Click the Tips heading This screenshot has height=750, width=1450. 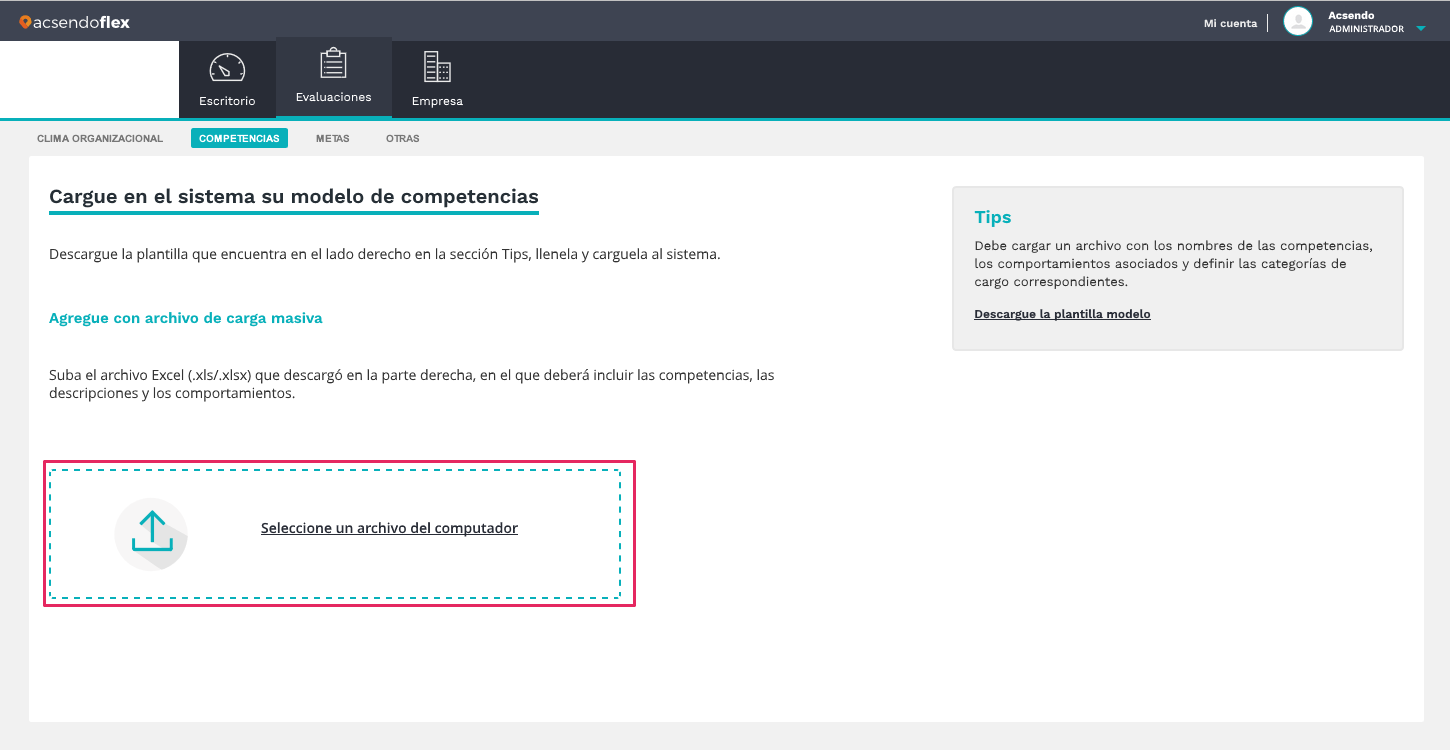tap(993, 217)
